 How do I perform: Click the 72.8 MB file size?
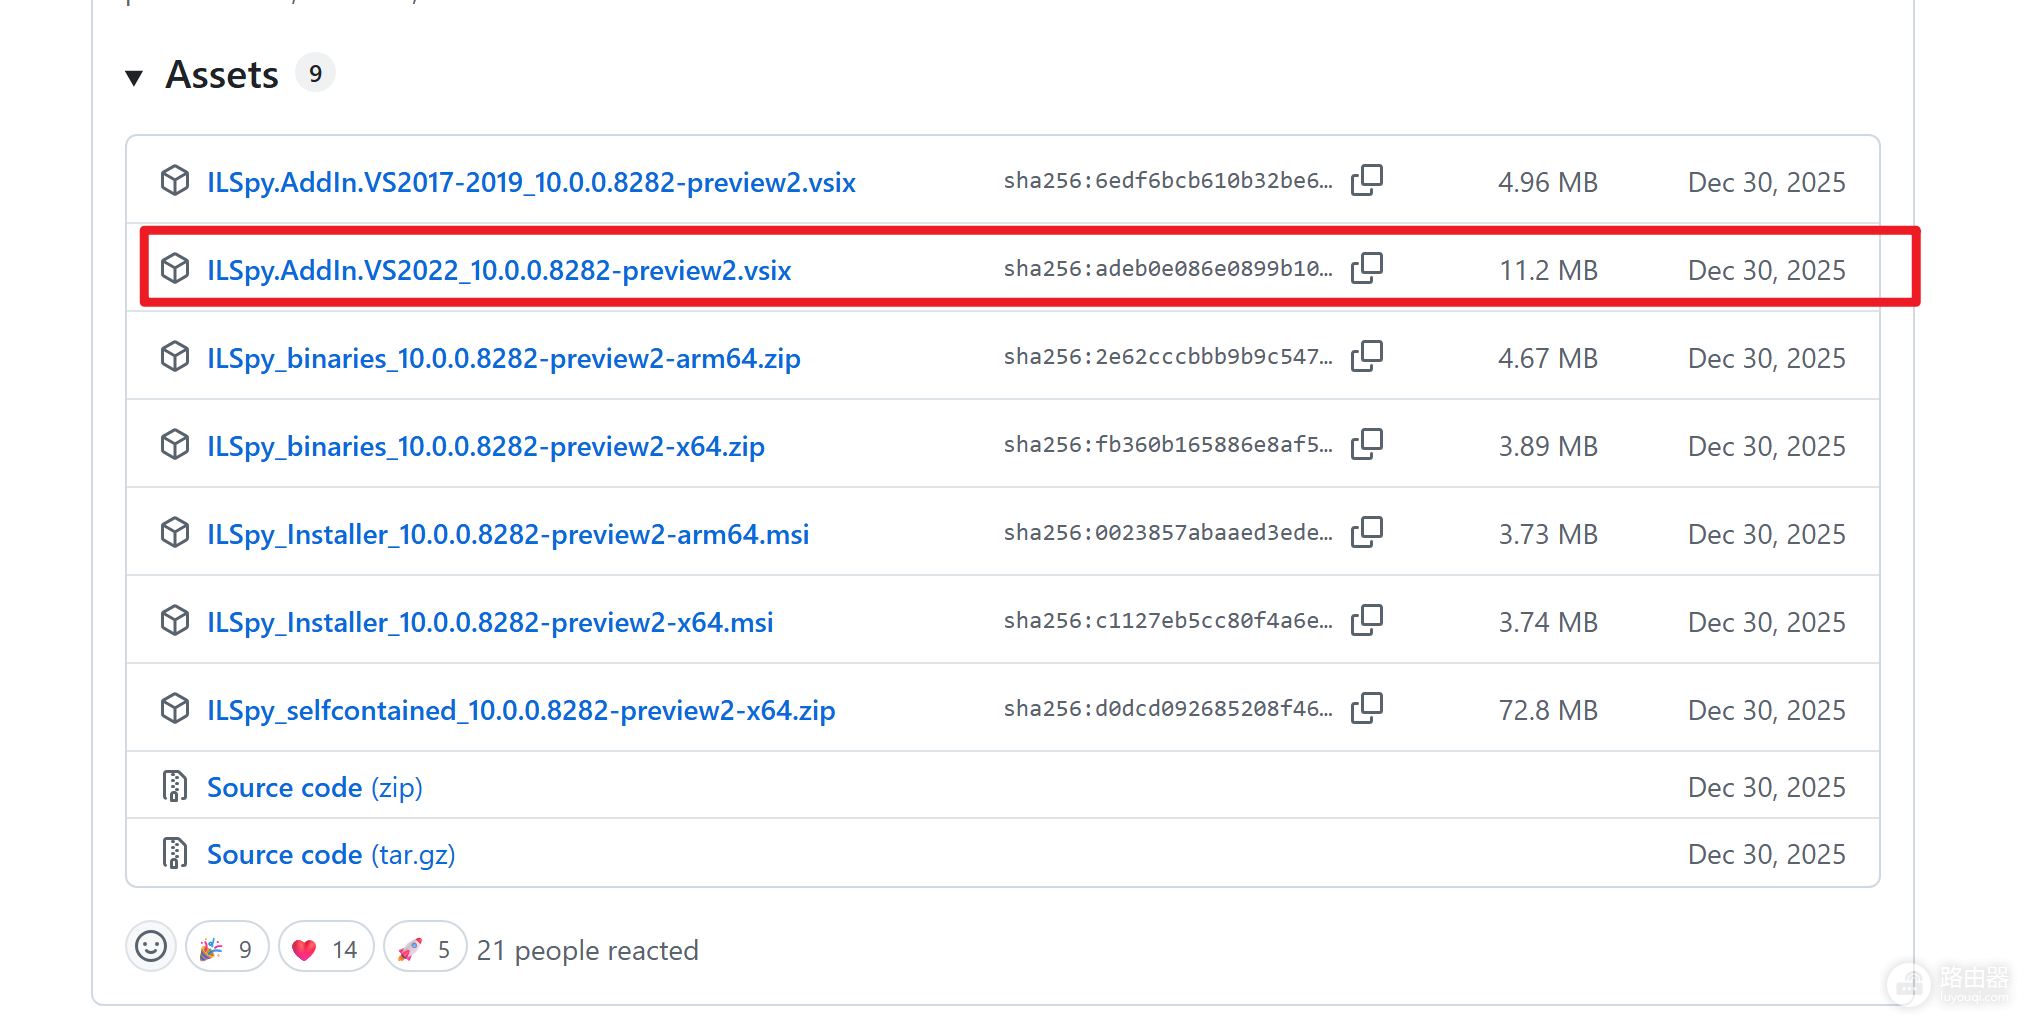pos(1548,710)
